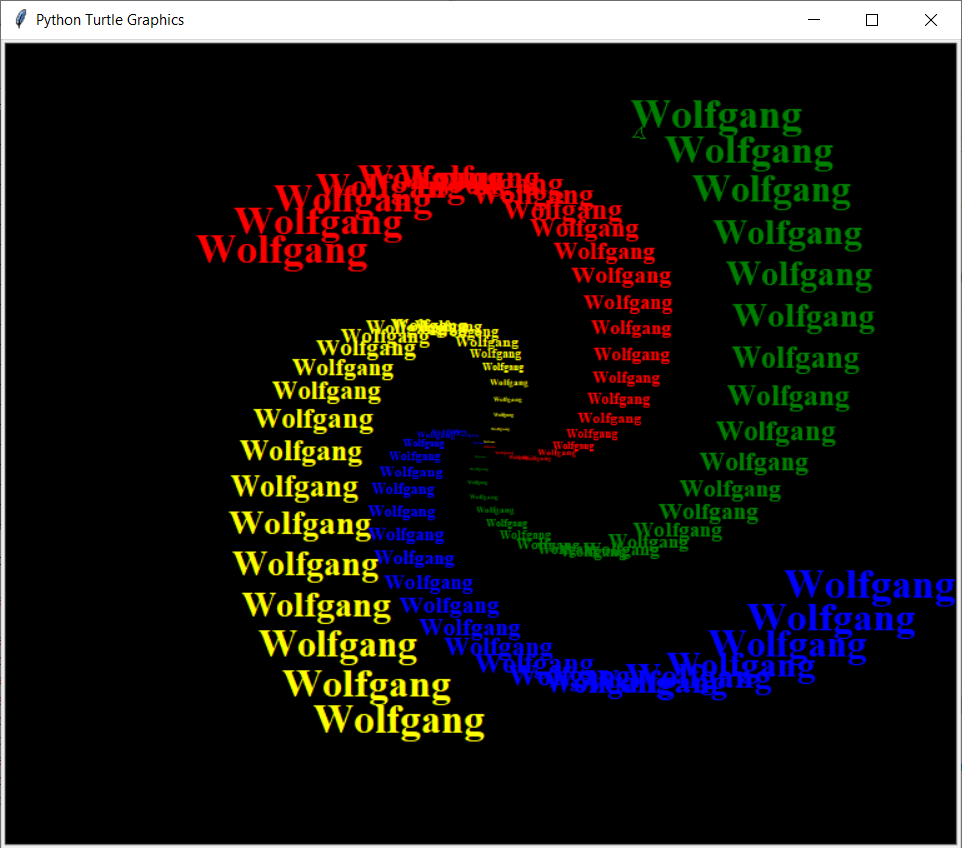Click the fourth yellow Wolfgang from the bottom
Screen dimensions: 962x848
click(317, 606)
